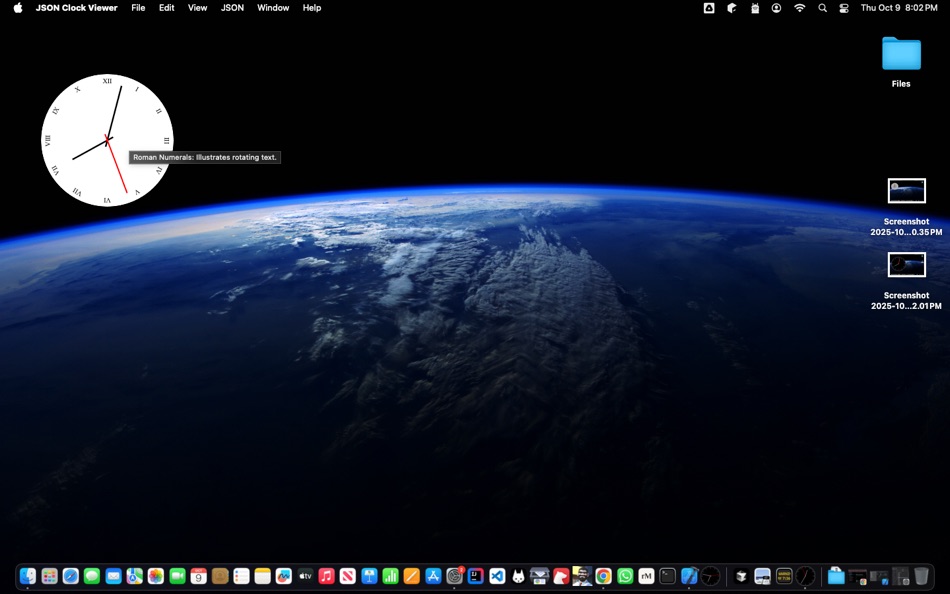The width and height of the screenshot is (950, 594).
Task: Open the Screenshot 2025-10...0.35PM file
Action: click(x=906, y=190)
